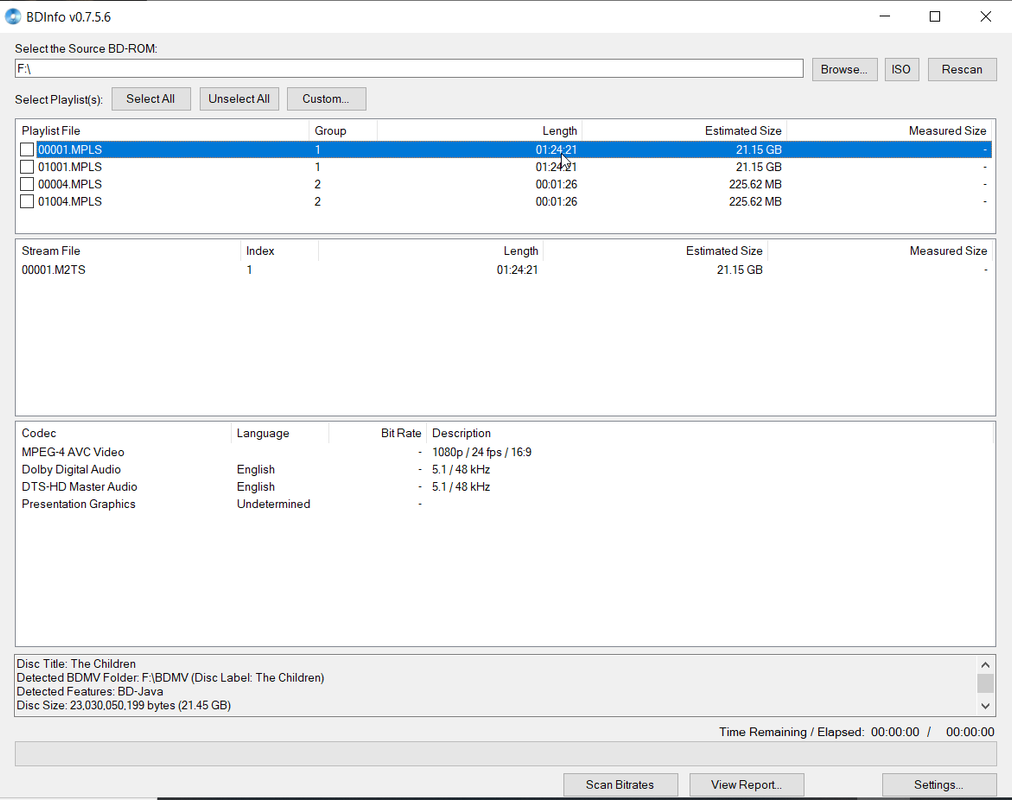Minimize the BDInfo window
The width and height of the screenshot is (1012, 800).
[885, 17]
